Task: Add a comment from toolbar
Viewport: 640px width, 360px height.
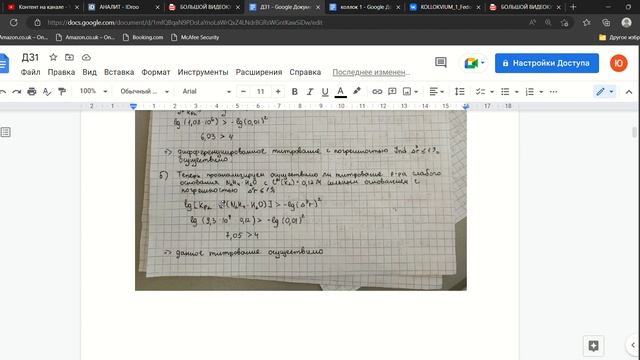Action: coord(392,92)
